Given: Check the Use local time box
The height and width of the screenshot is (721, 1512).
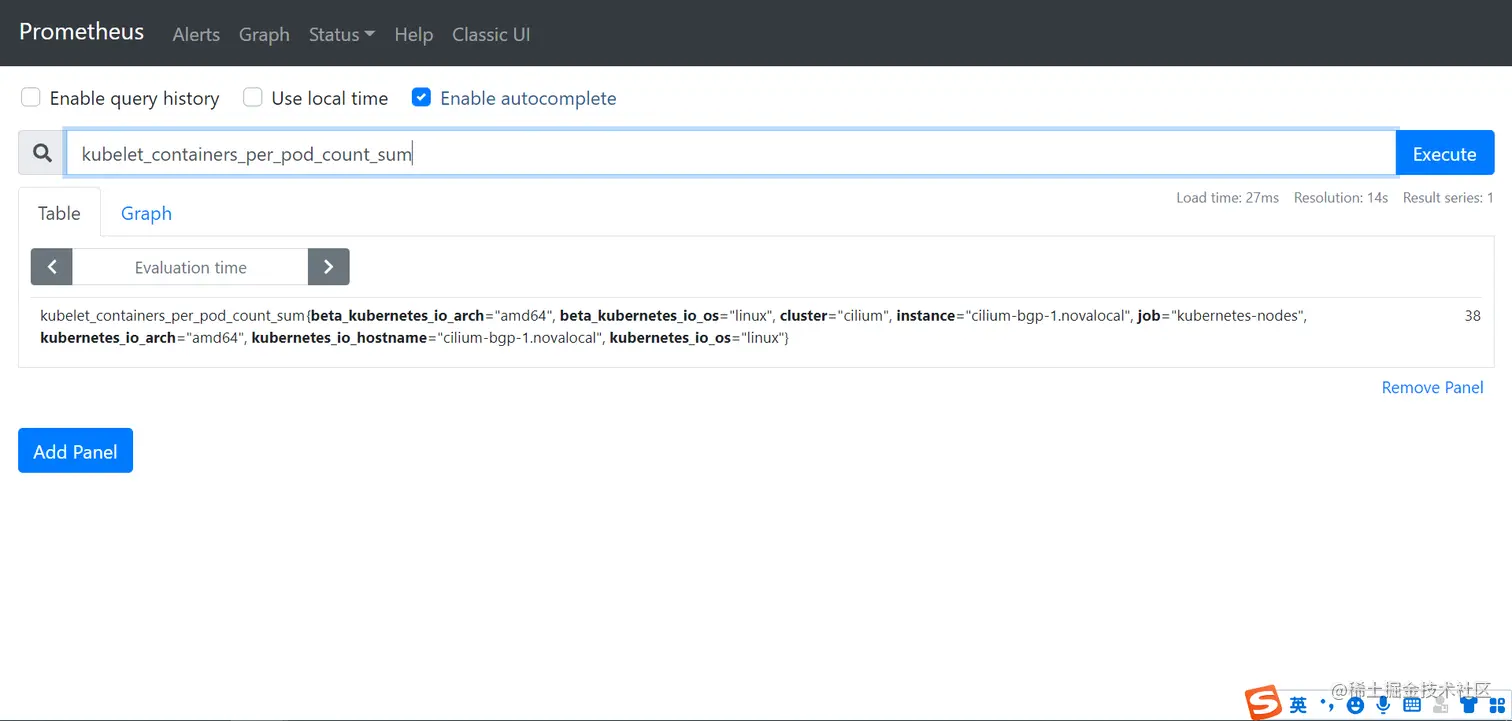Looking at the screenshot, I should (x=253, y=97).
